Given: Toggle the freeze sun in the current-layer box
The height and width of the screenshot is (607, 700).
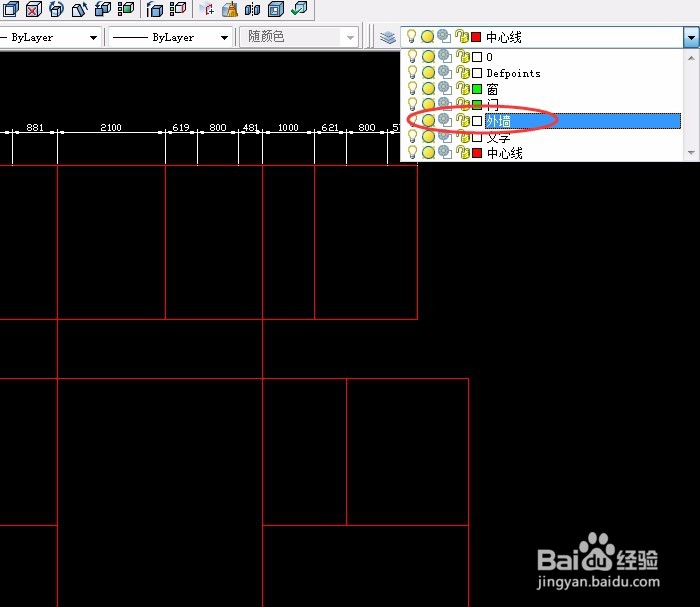Looking at the screenshot, I should point(427,37).
